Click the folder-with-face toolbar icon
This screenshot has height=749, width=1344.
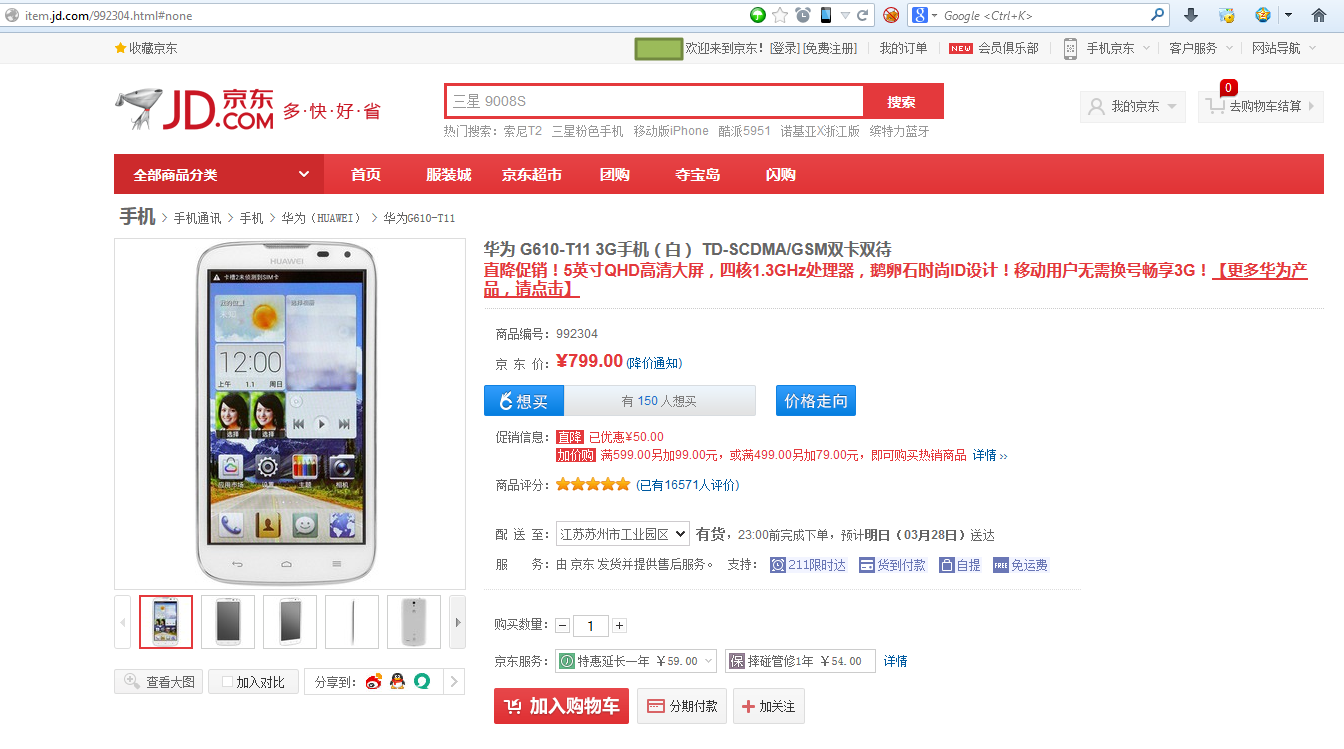(x=1227, y=15)
